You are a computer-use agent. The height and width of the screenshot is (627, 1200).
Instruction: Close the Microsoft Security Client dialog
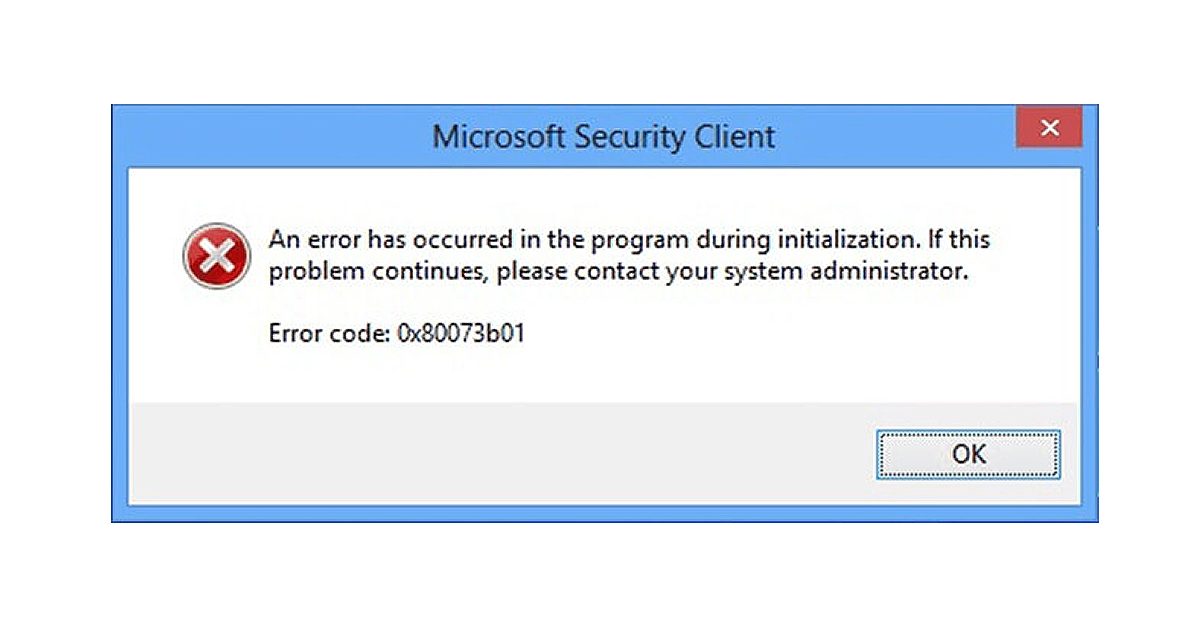point(1049,128)
